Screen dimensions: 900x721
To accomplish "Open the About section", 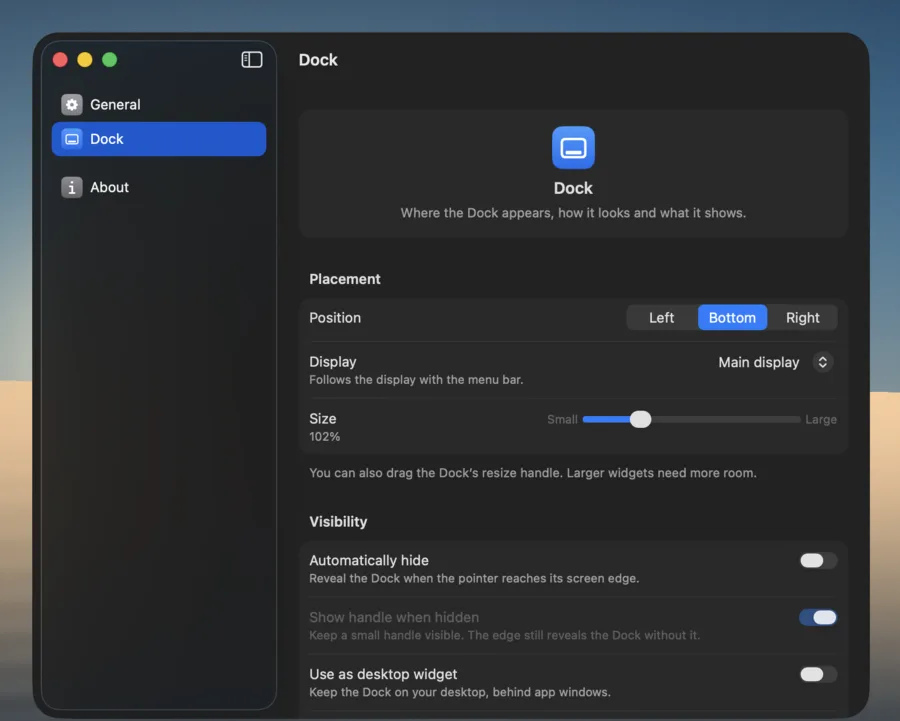I will [x=158, y=187].
